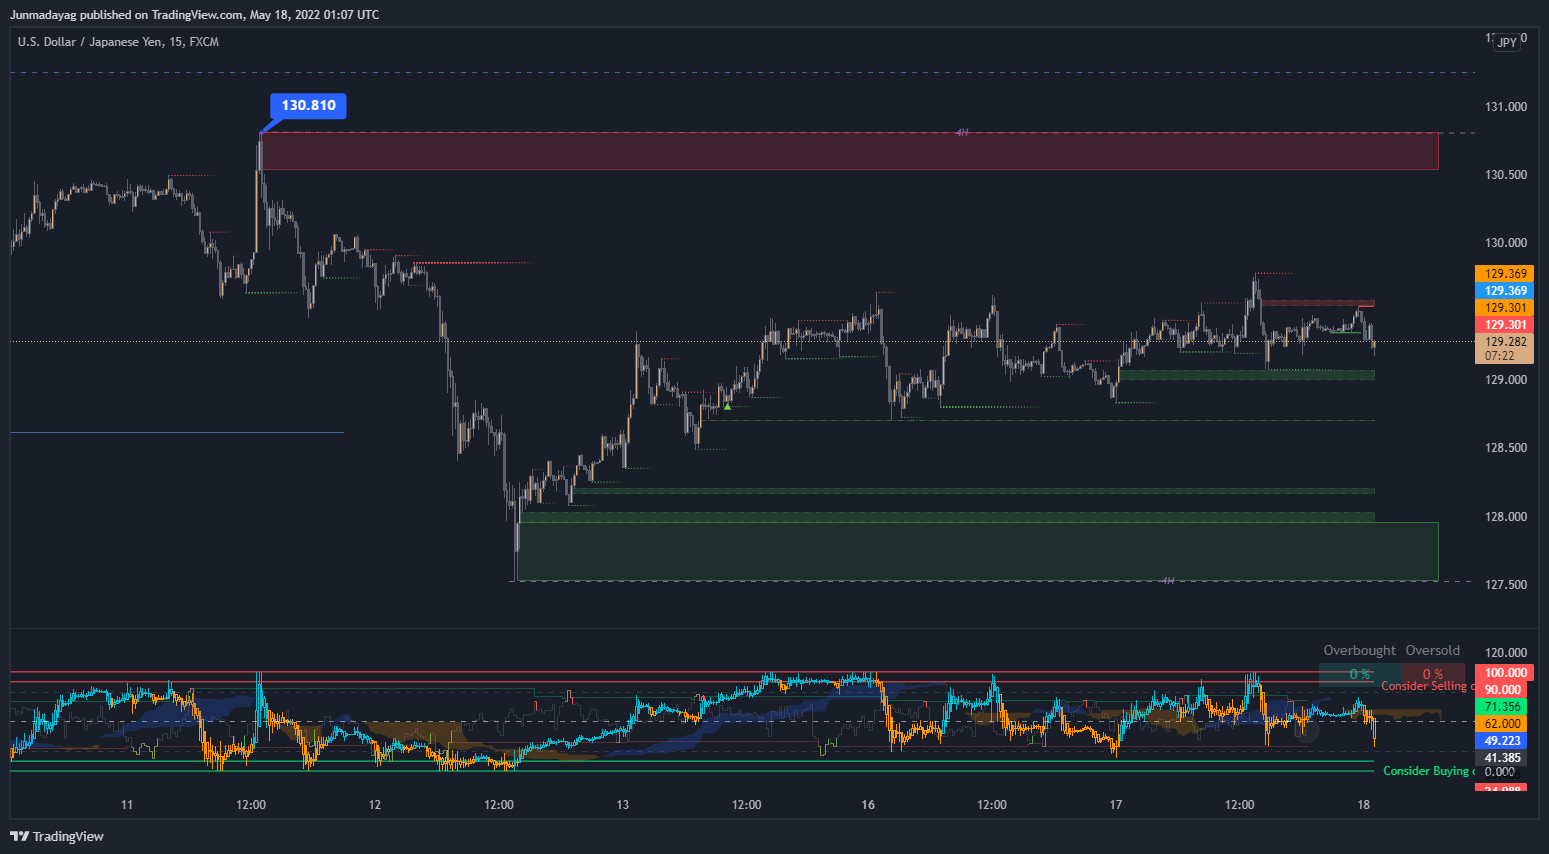1549x854 pixels.
Task: Click the orange 129.301 price tag
Action: [1504, 308]
